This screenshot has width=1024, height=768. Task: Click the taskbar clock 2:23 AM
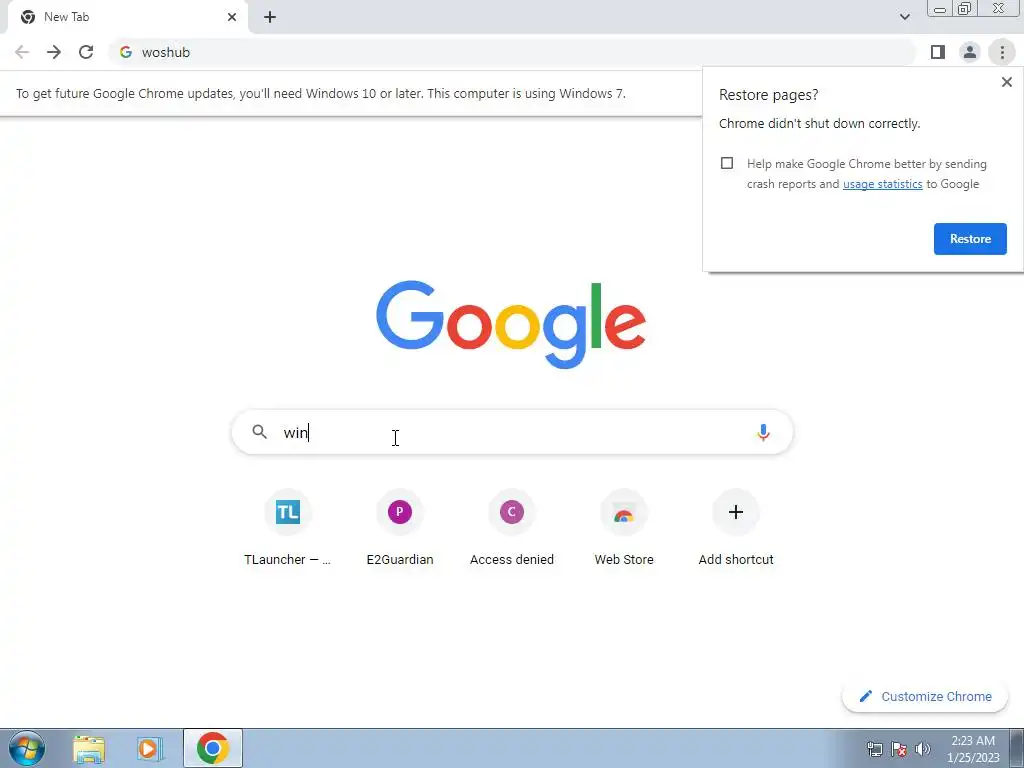pos(973,749)
